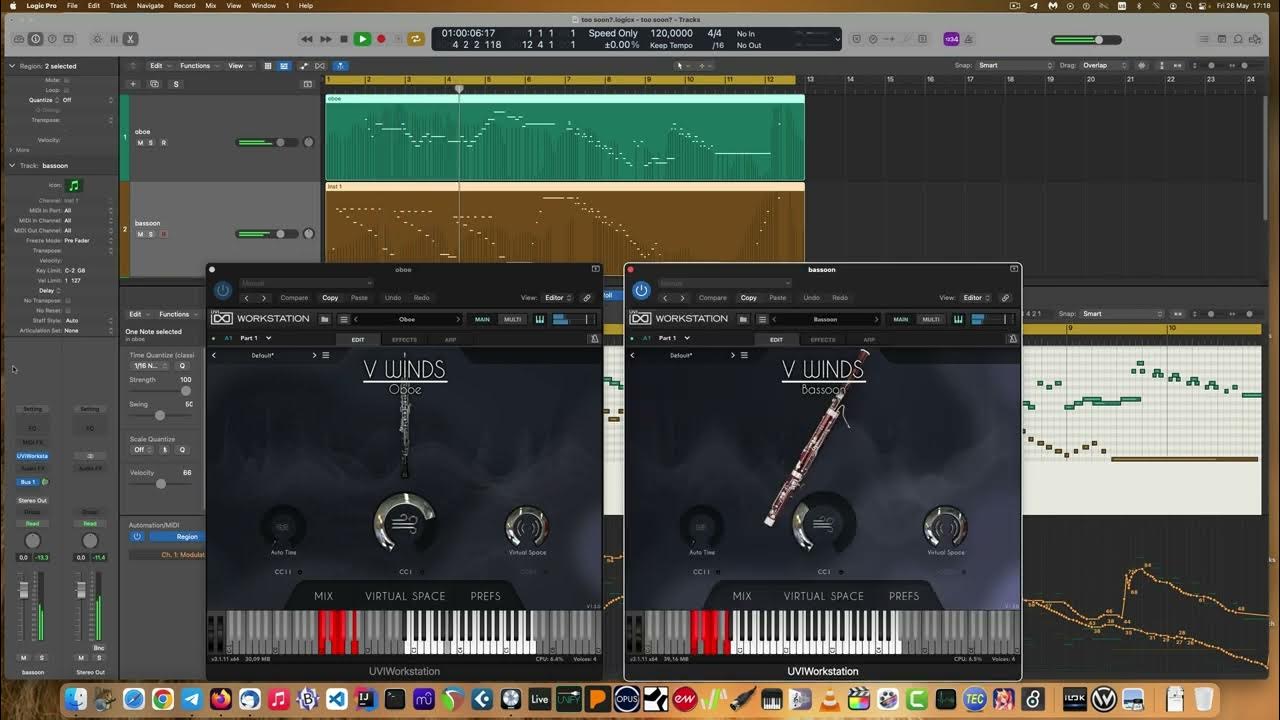Click MIX in the bassoon V Winds panel
The image size is (1280, 720).
(x=742, y=596)
